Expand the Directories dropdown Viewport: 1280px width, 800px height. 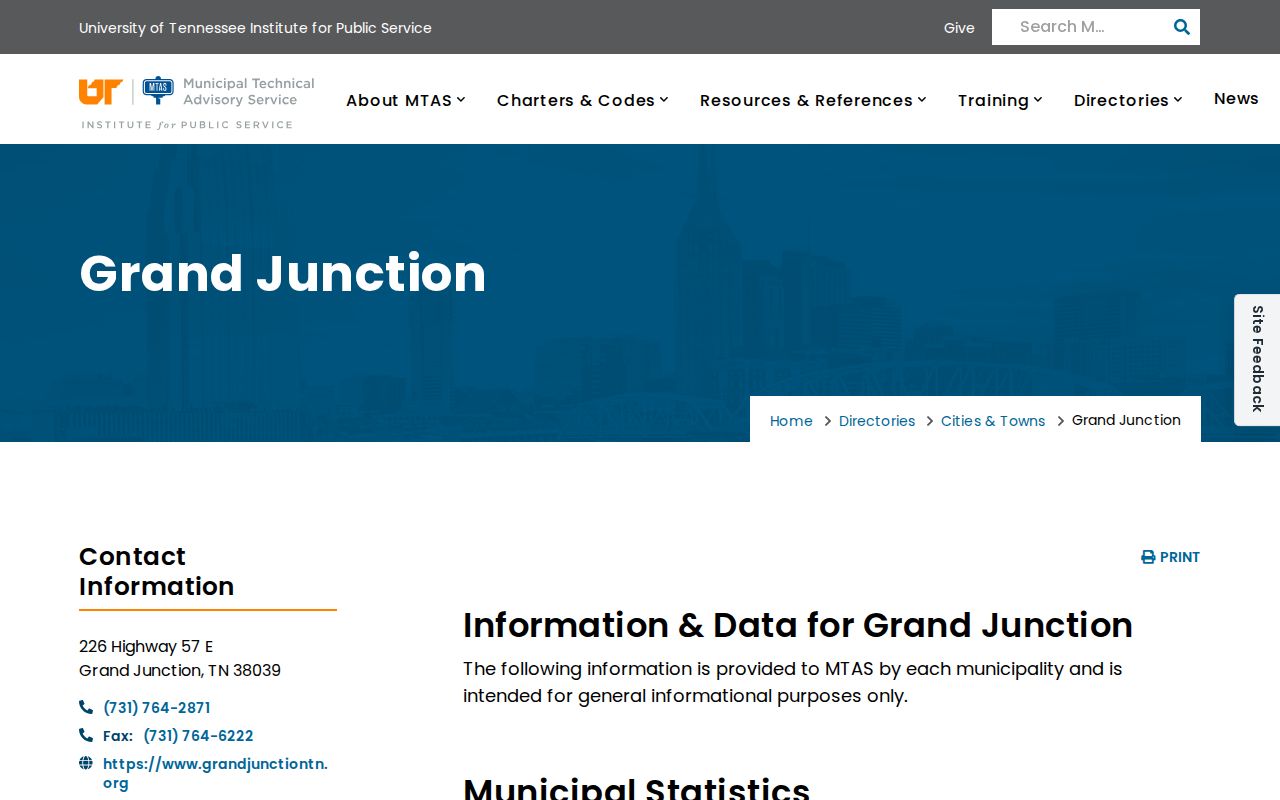pyautogui.click(x=1129, y=100)
